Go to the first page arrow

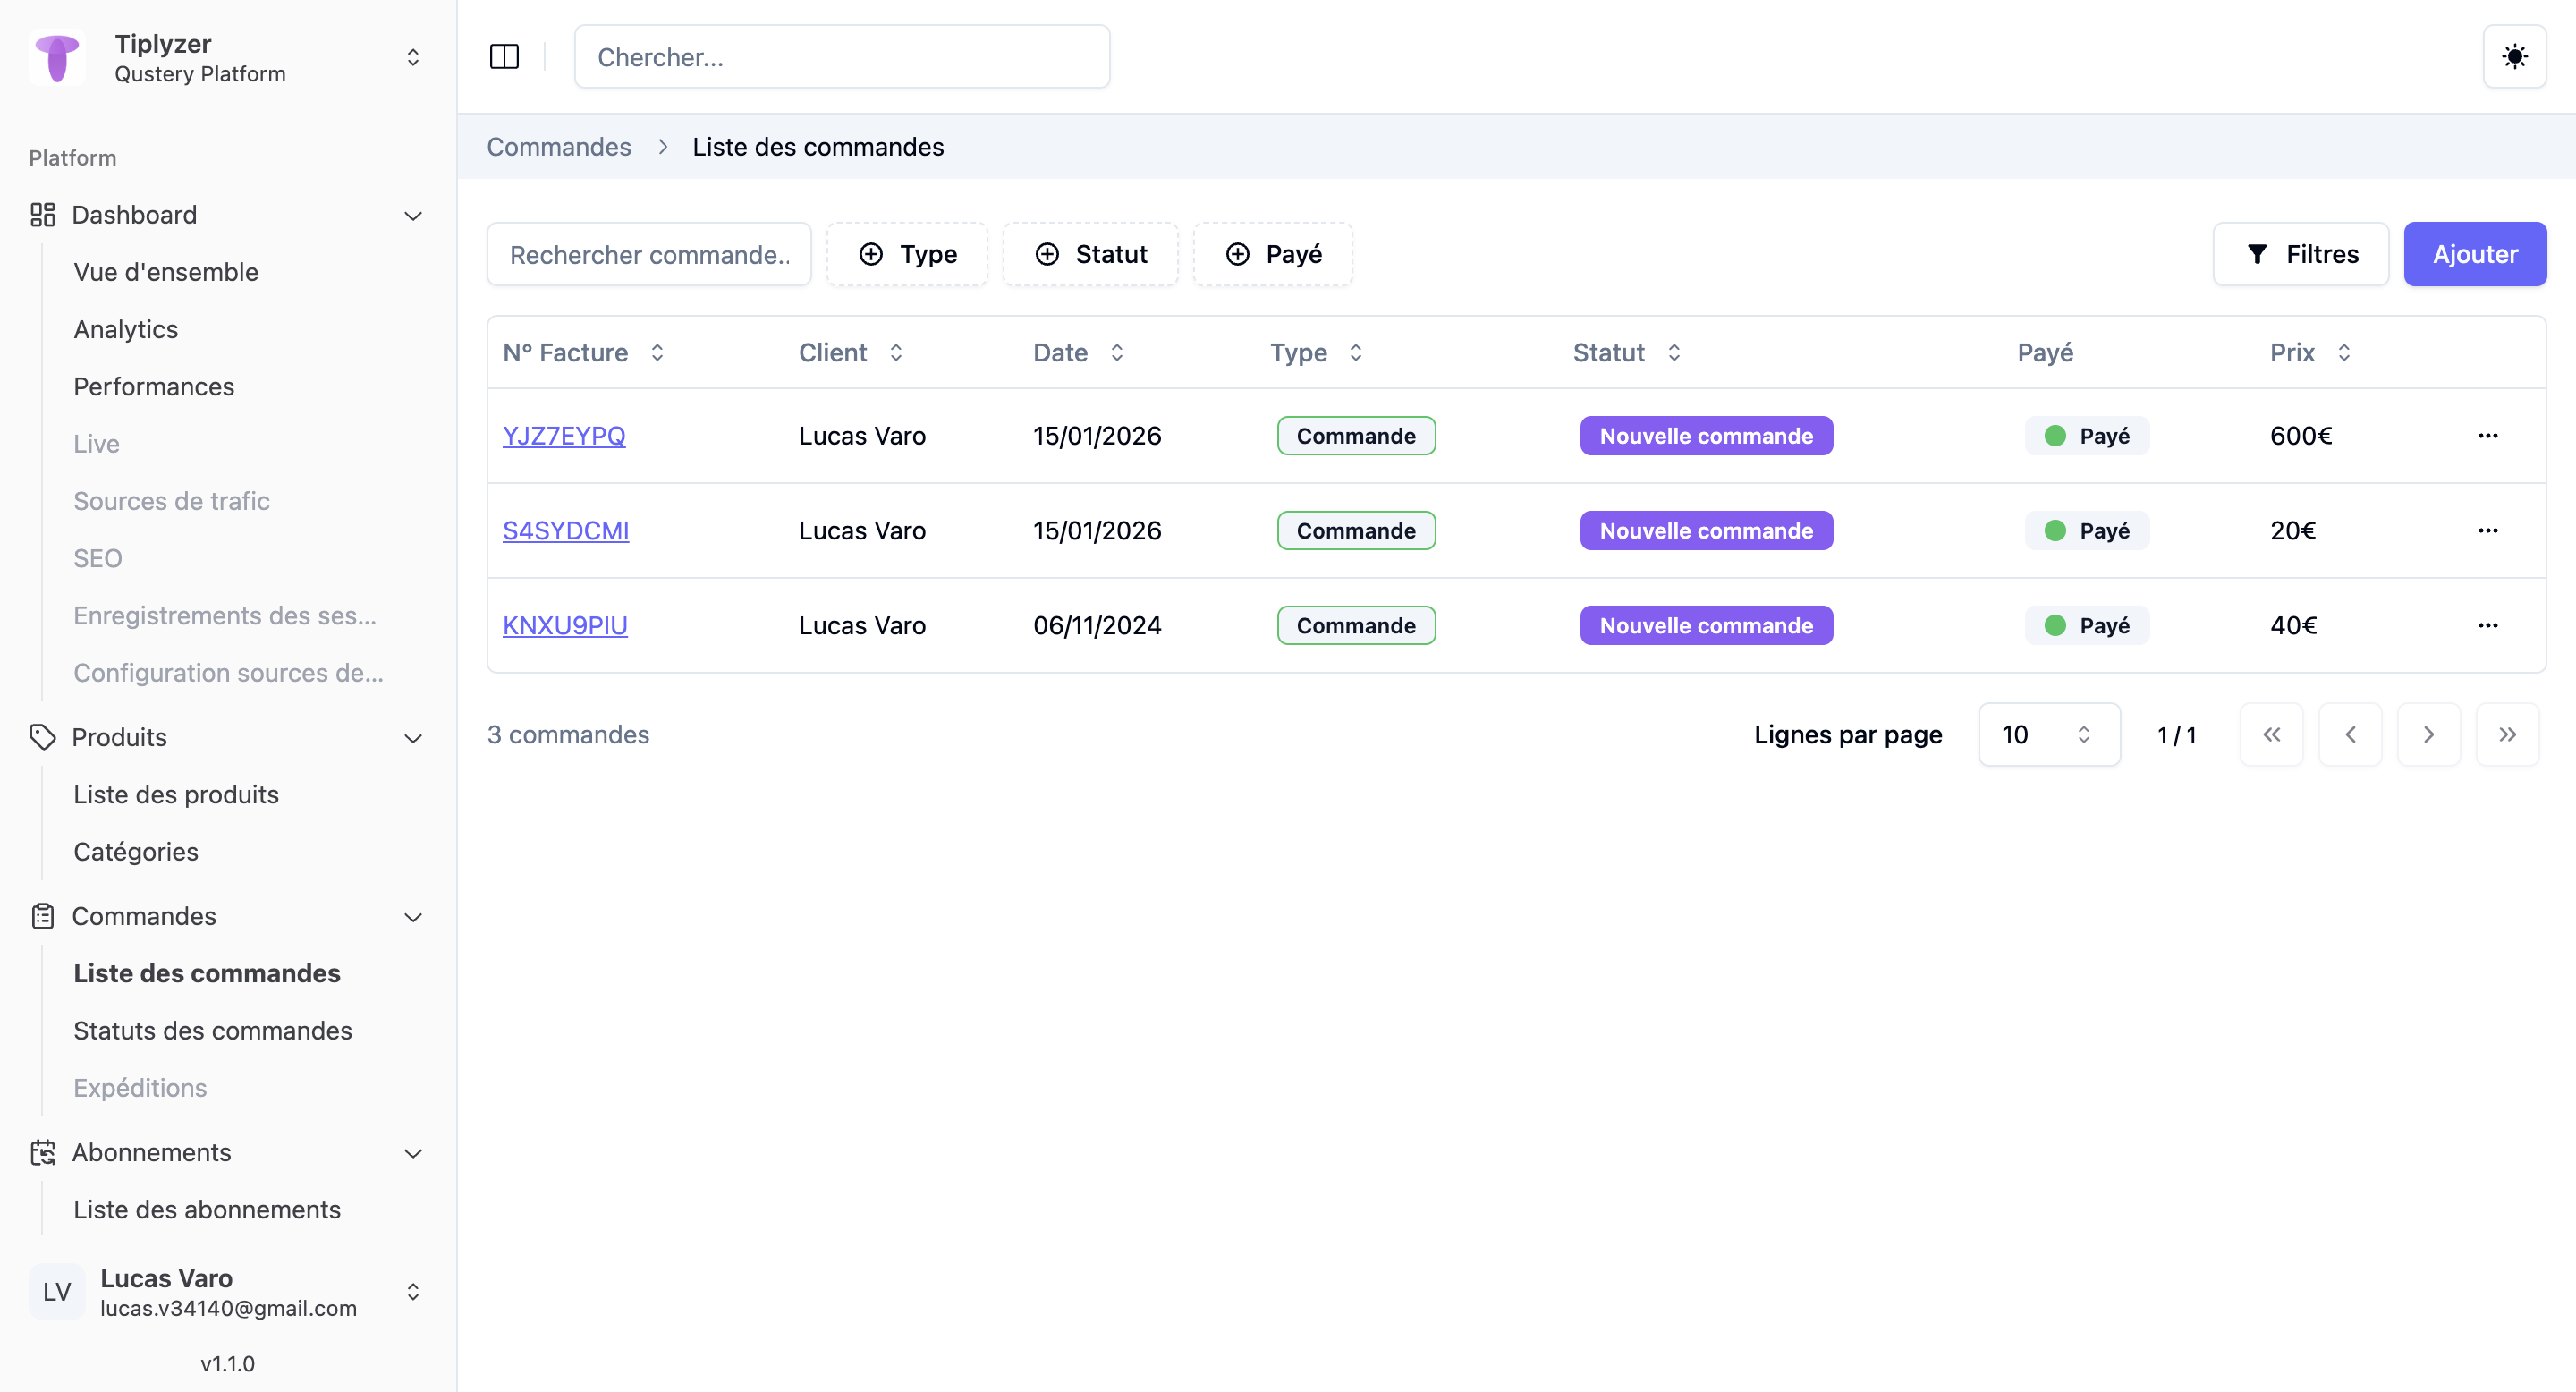click(2271, 735)
